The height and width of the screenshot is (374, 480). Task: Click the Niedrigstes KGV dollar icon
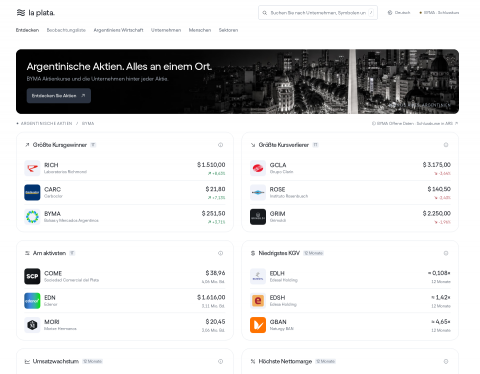(253, 253)
